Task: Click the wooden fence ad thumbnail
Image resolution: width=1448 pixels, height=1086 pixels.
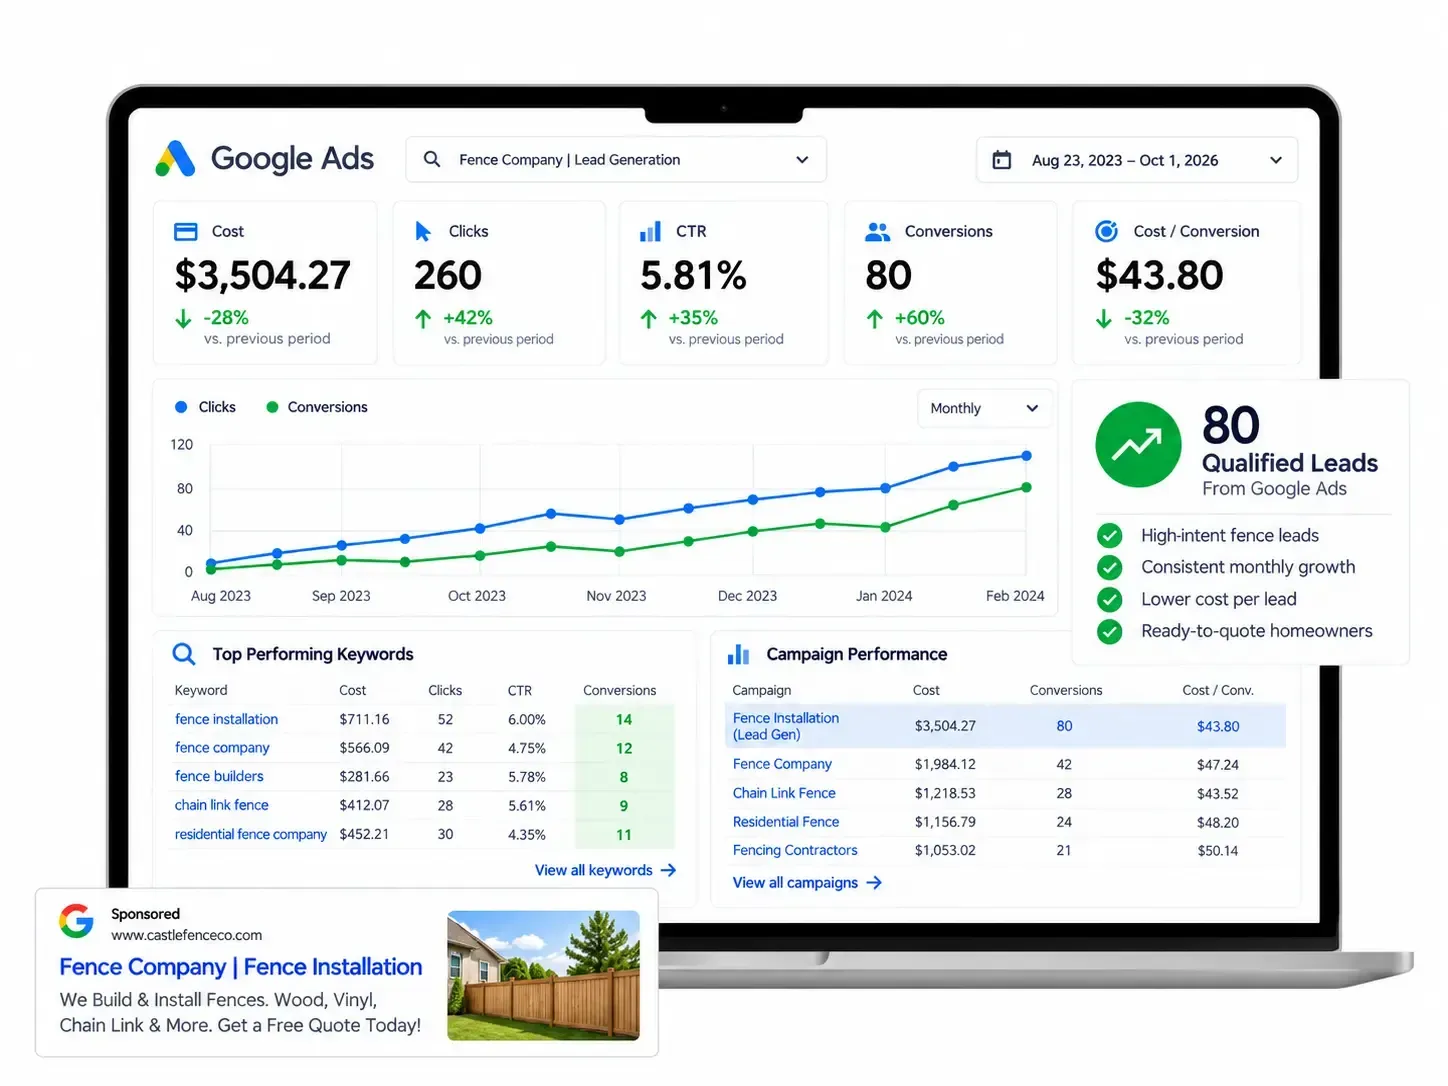Action: pyautogui.click(x=543, y=975)
